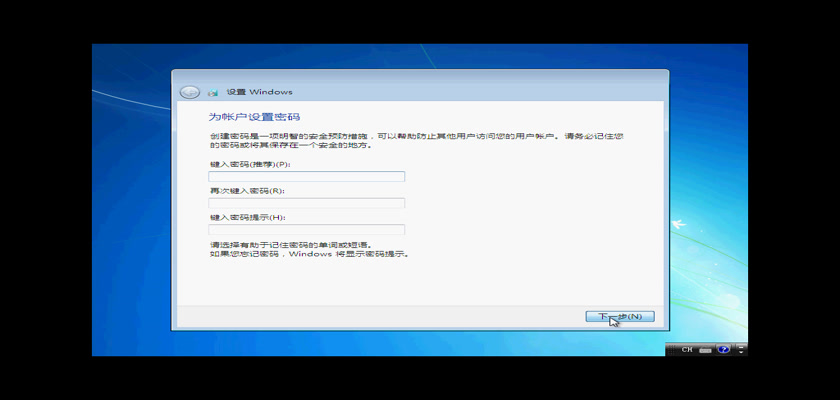The image size is (840, 400).
Task: Click the 键入密码提示(H) label
Action: click(247, 216)
